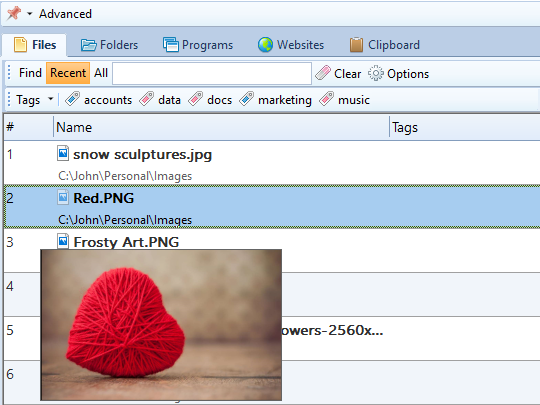Filter by the music tag
Screen dimensions: 540x405
click(344, 100)
